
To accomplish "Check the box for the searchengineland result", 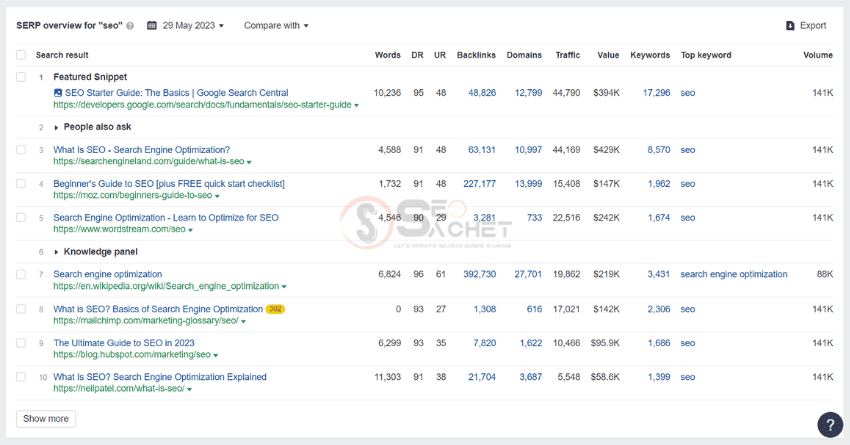I will pyautogui.click(x=21, y=150).
